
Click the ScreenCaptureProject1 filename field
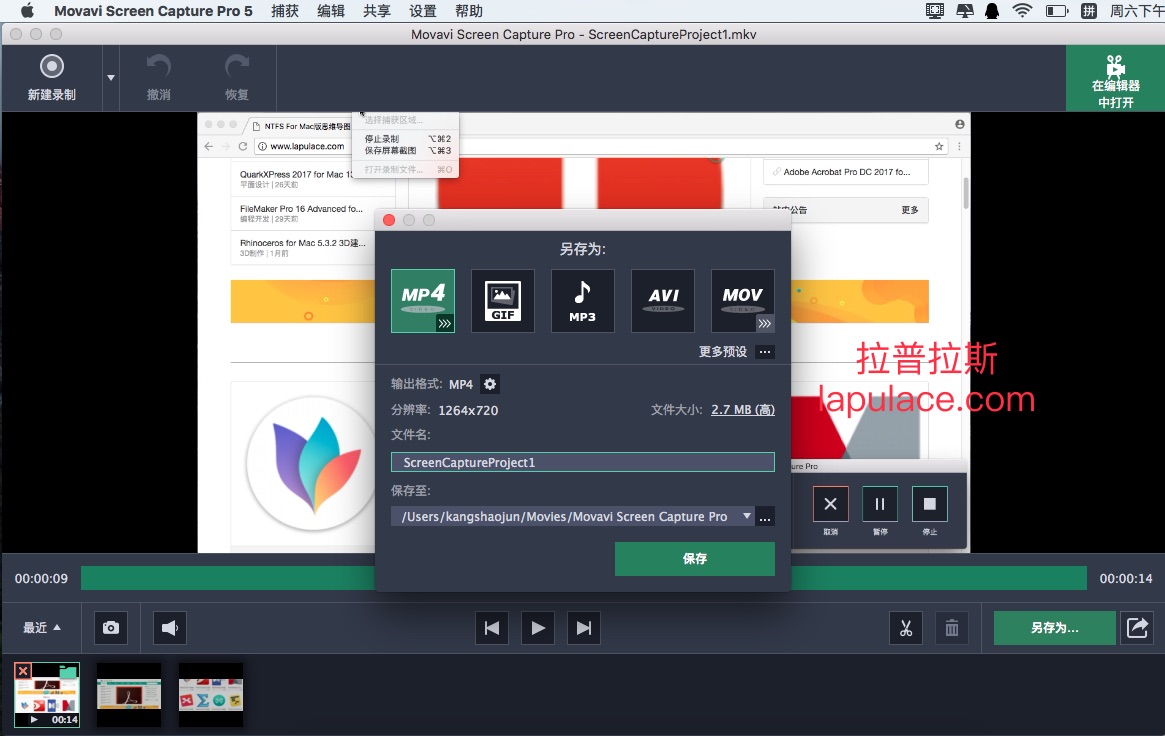(582, 462)
